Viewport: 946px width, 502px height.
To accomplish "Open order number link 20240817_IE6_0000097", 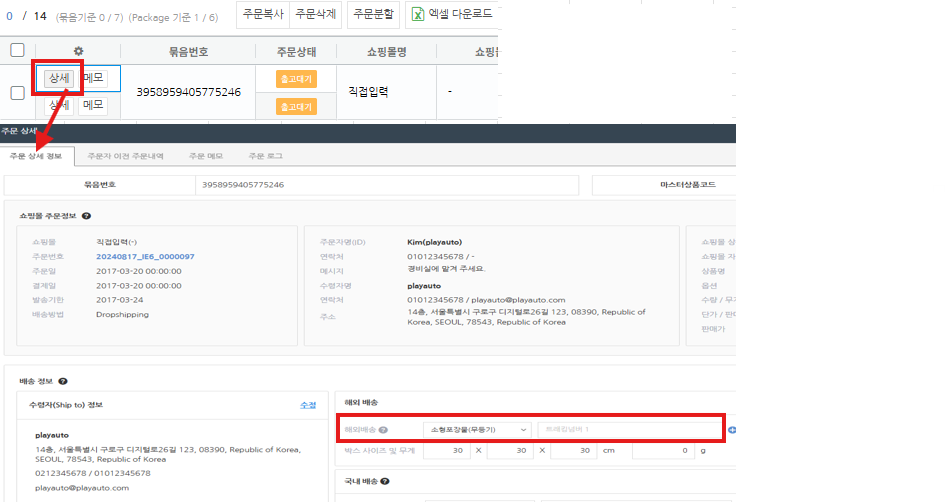I will [145, 256].
